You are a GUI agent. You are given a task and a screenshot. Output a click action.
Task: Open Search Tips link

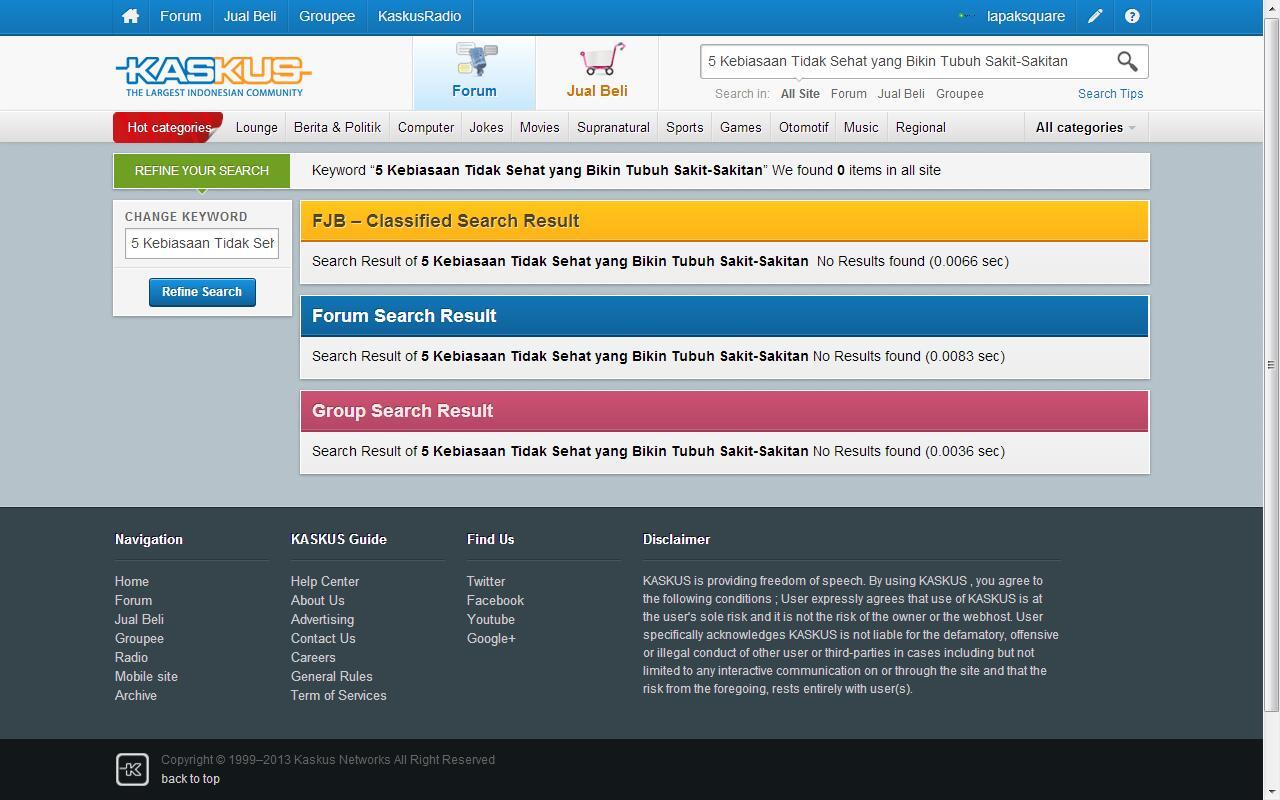click(x=1110, y=94)
